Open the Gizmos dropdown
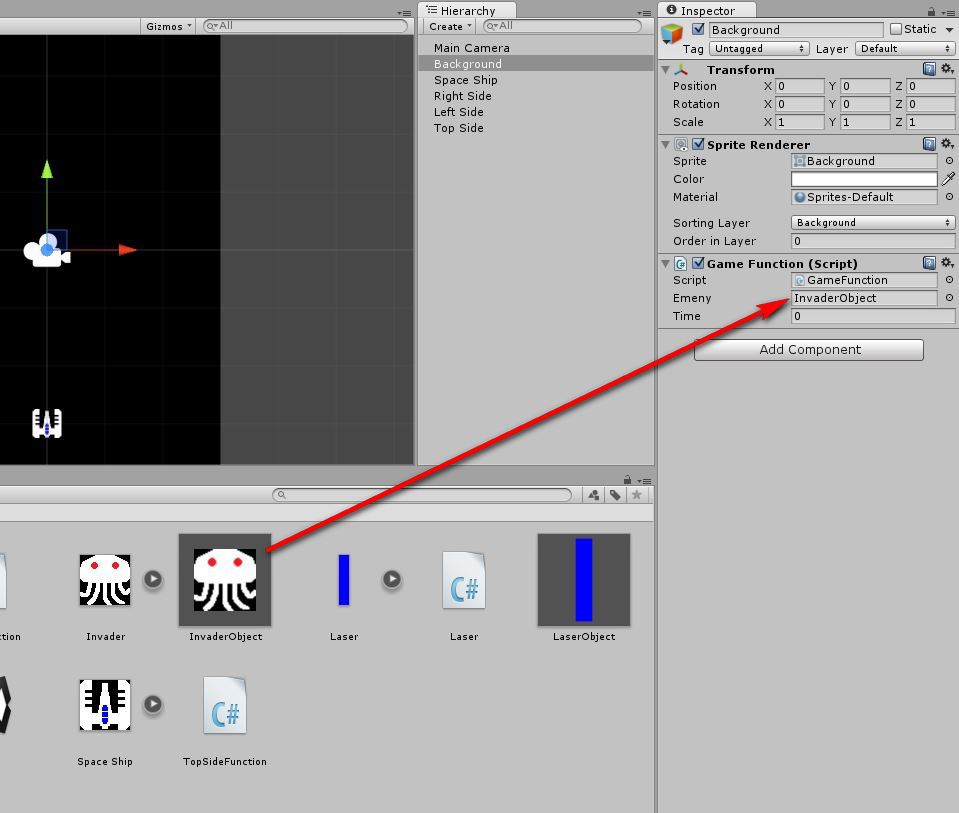This screenshot has height=813, width=959. point(169,26)
